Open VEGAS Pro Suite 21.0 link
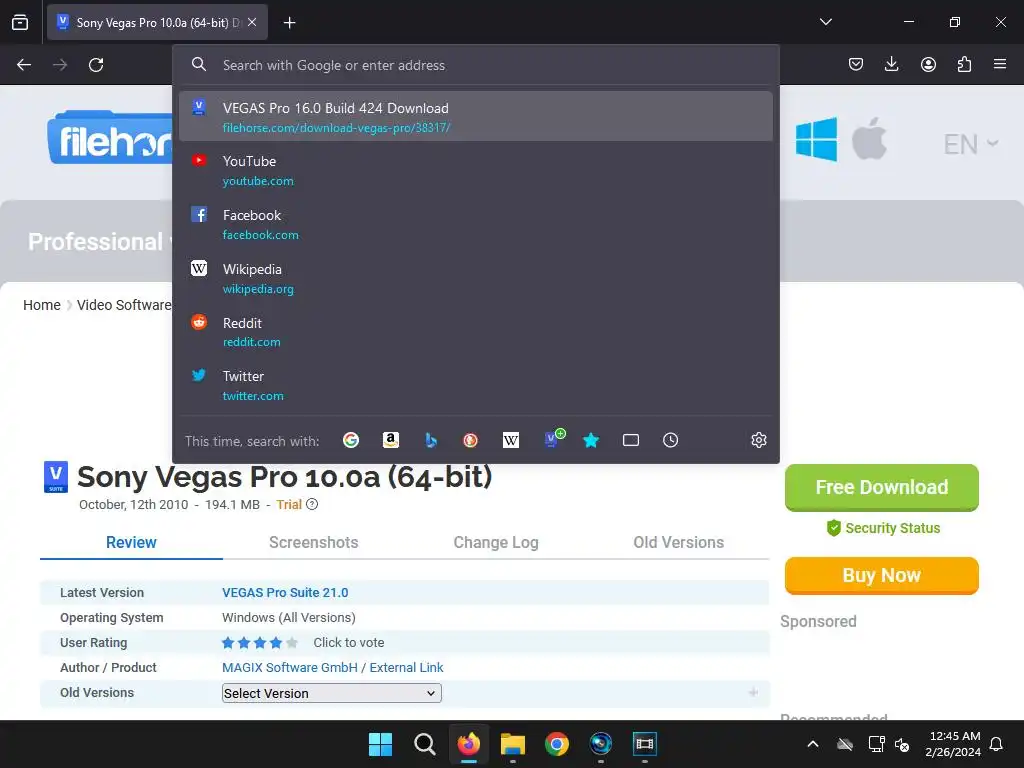 (285, 592)
